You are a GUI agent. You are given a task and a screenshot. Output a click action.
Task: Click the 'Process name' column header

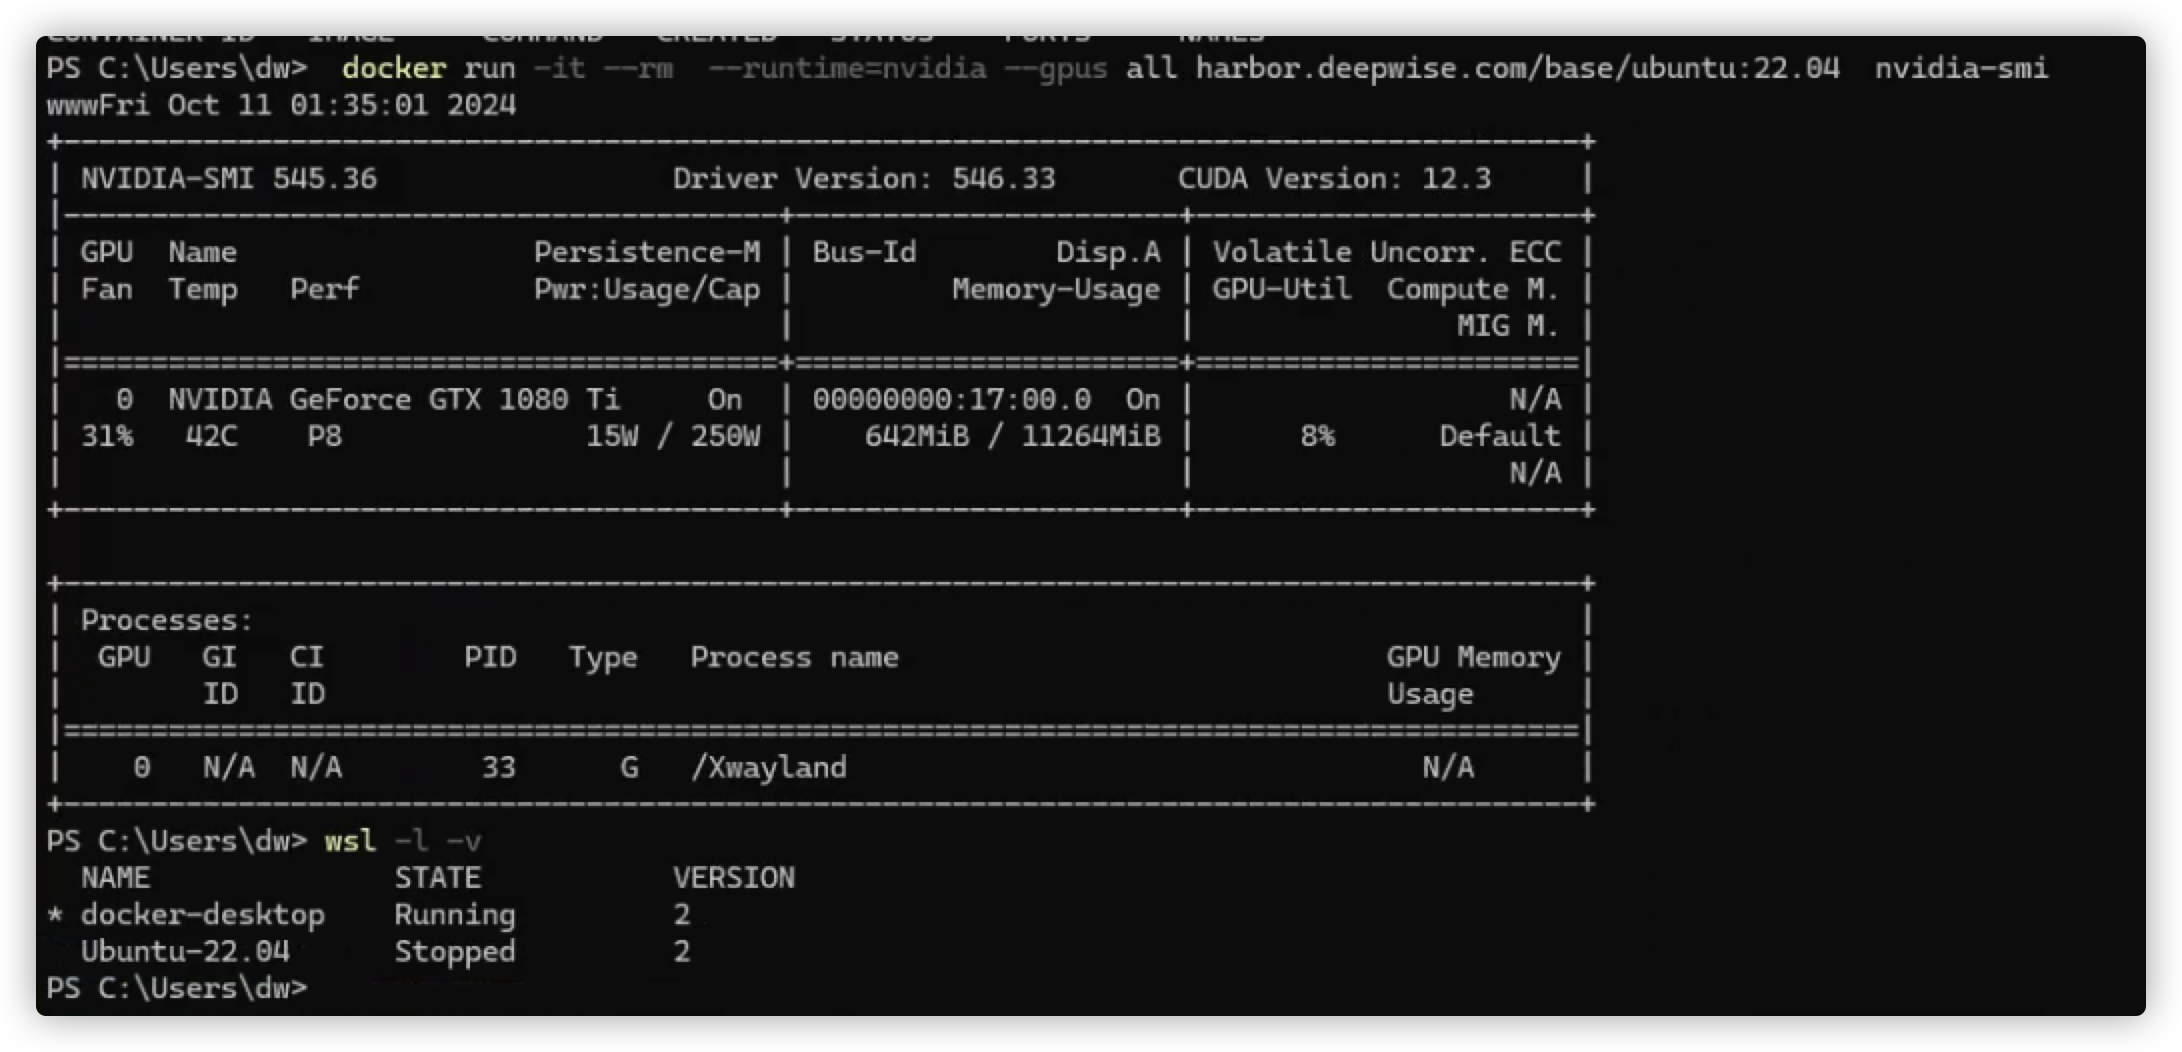pos(794,658)
